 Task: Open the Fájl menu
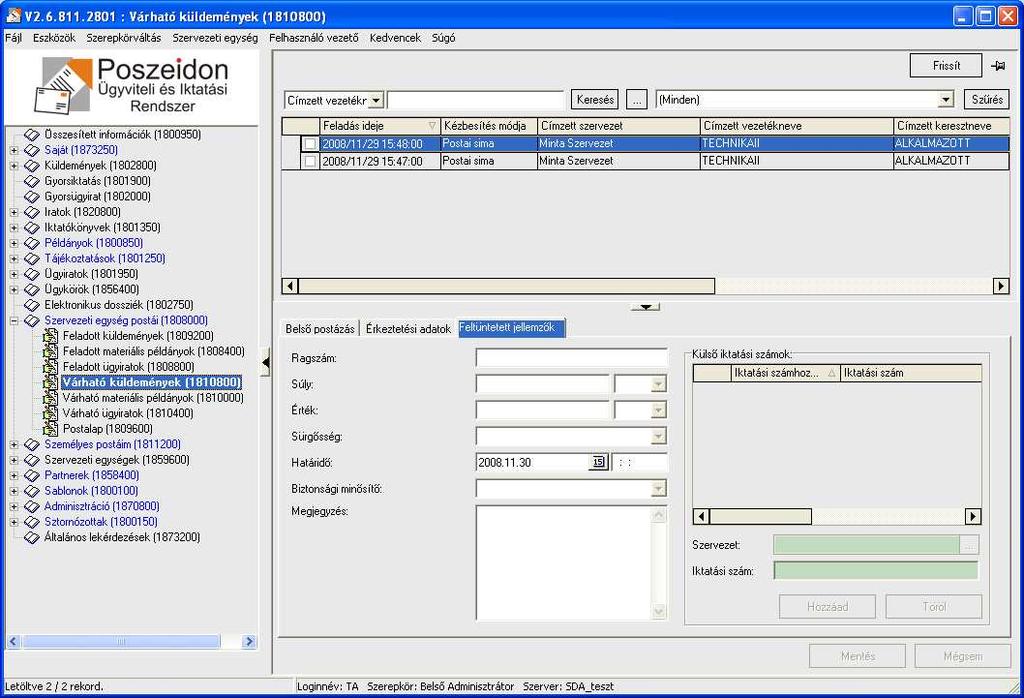[13, 38]
